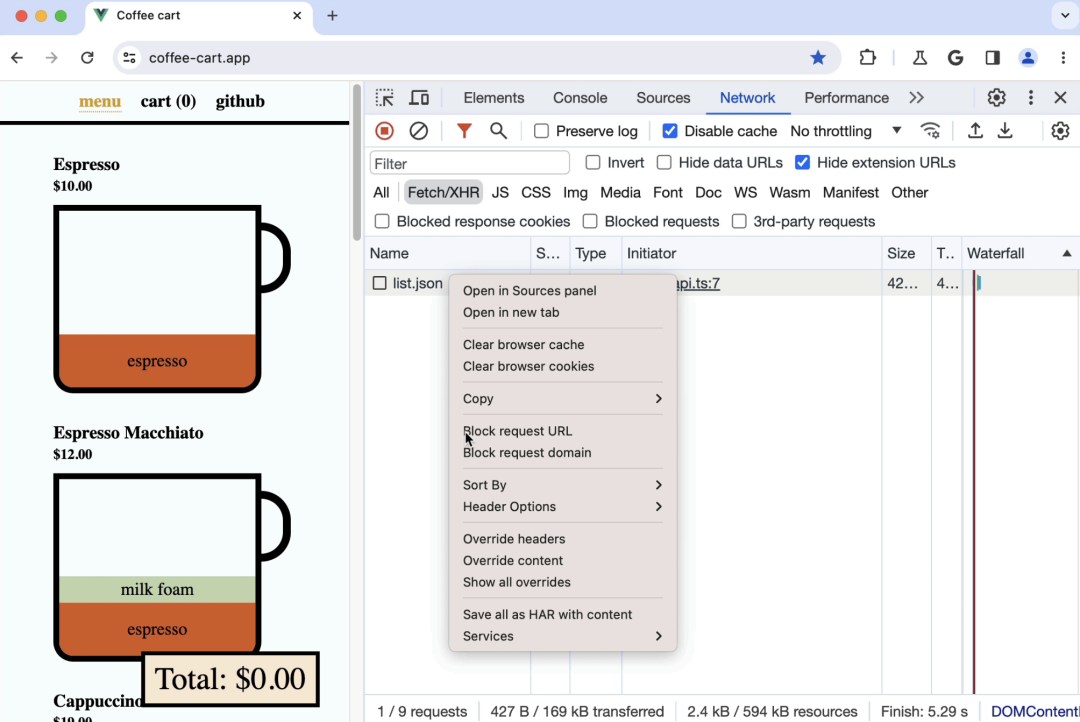Open the cart (0) page link

pos(168,101)
